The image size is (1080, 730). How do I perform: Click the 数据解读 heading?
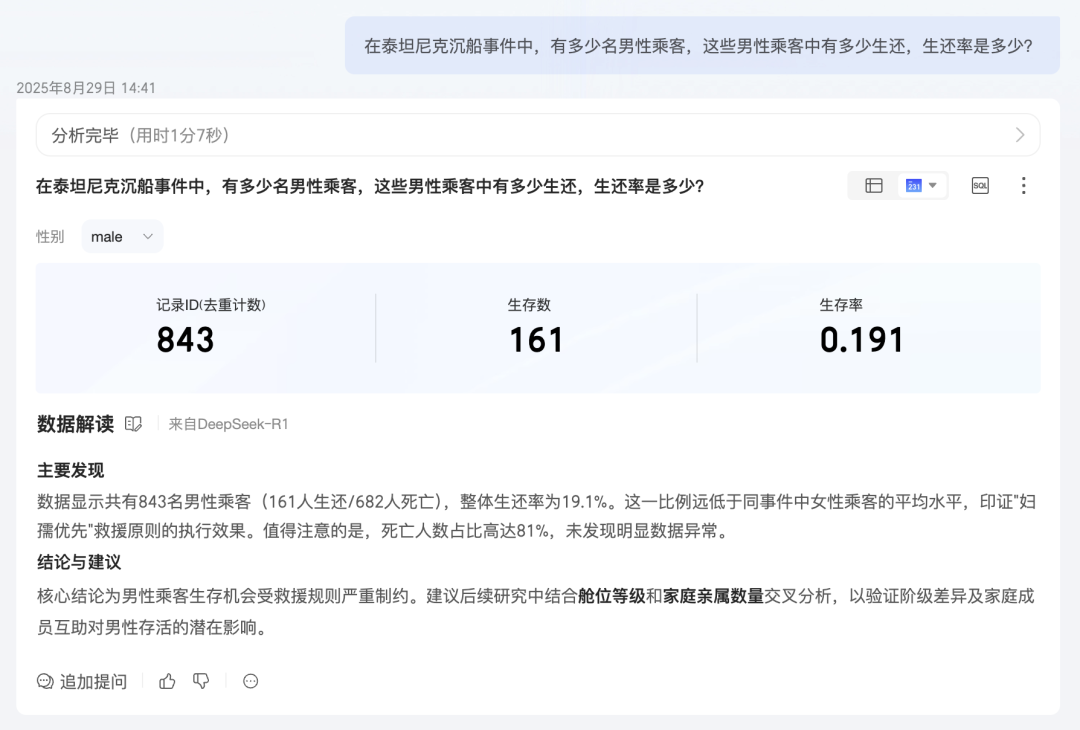(x=76, y=424)
